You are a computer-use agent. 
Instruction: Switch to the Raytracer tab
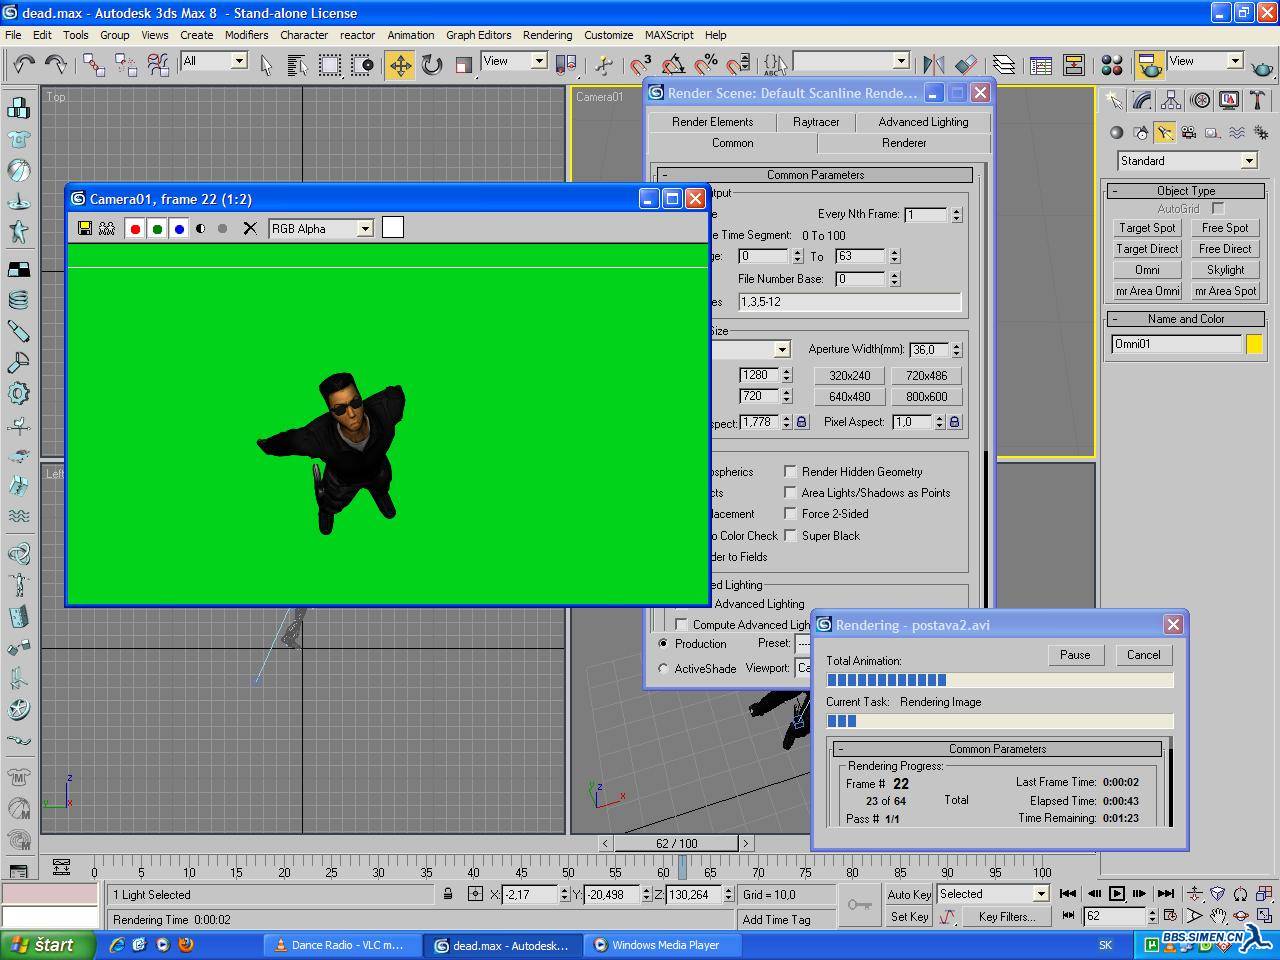tap(816, 122)
